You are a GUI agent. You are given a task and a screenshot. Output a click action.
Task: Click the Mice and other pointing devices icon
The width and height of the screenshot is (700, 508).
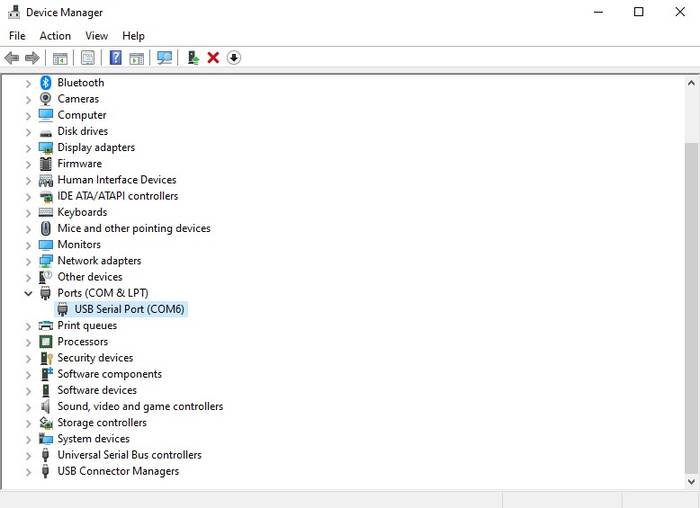pos(46,228)
